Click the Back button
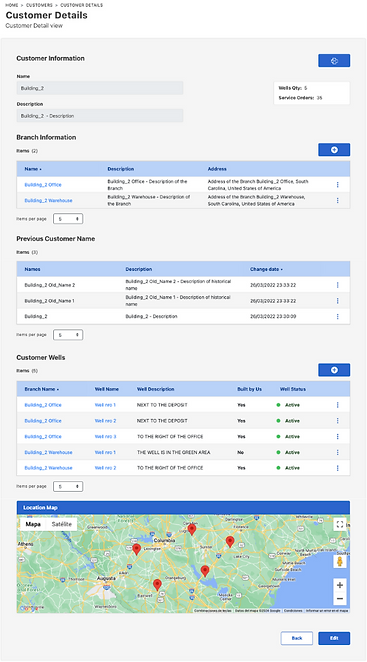 point(297,638)
